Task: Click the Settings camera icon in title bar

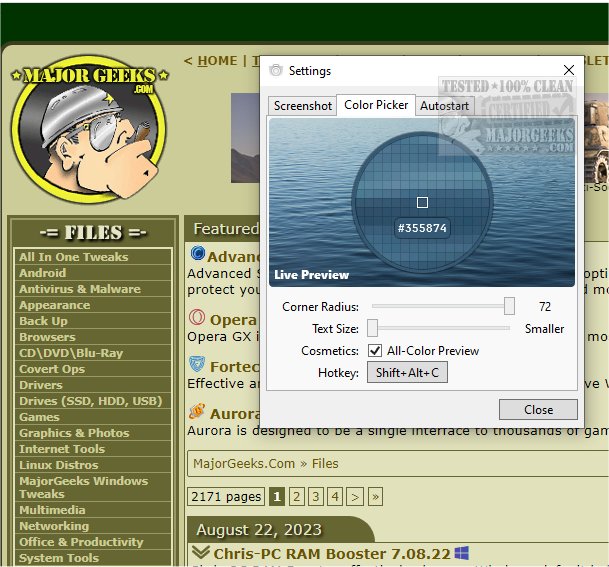Action: point(276,71)
